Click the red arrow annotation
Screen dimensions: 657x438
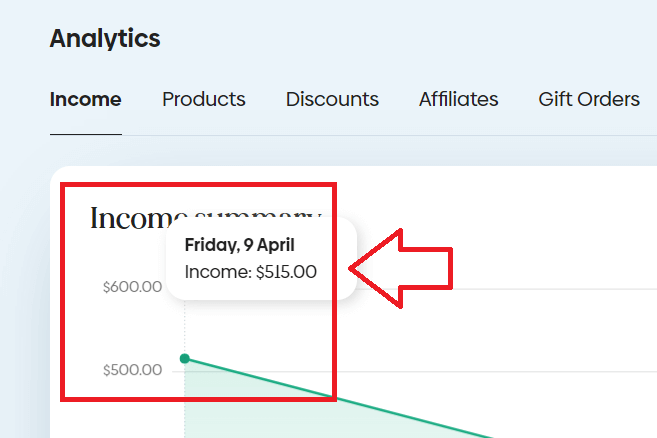tap(400, 267)
